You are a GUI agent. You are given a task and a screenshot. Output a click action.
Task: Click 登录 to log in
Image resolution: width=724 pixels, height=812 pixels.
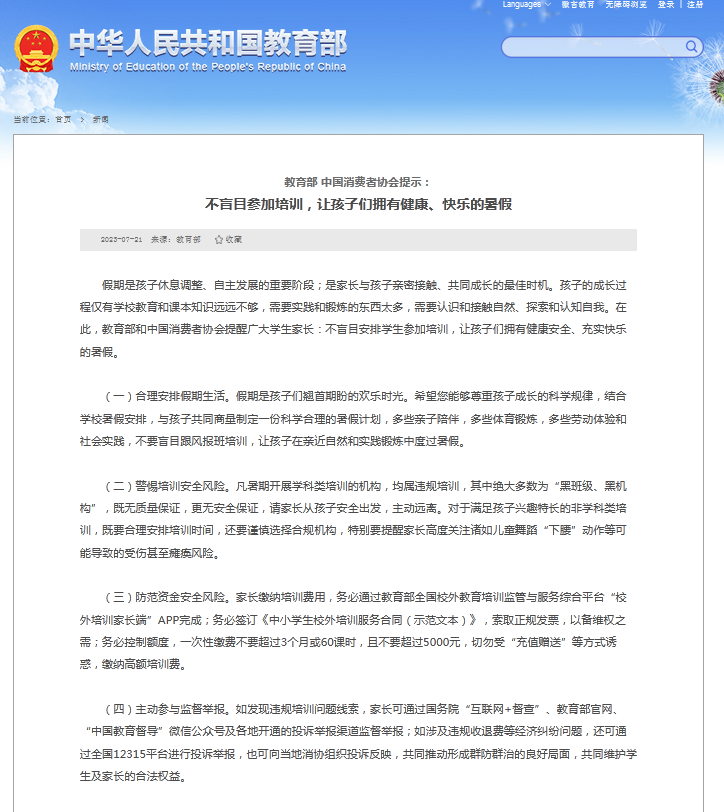[666, 5]
